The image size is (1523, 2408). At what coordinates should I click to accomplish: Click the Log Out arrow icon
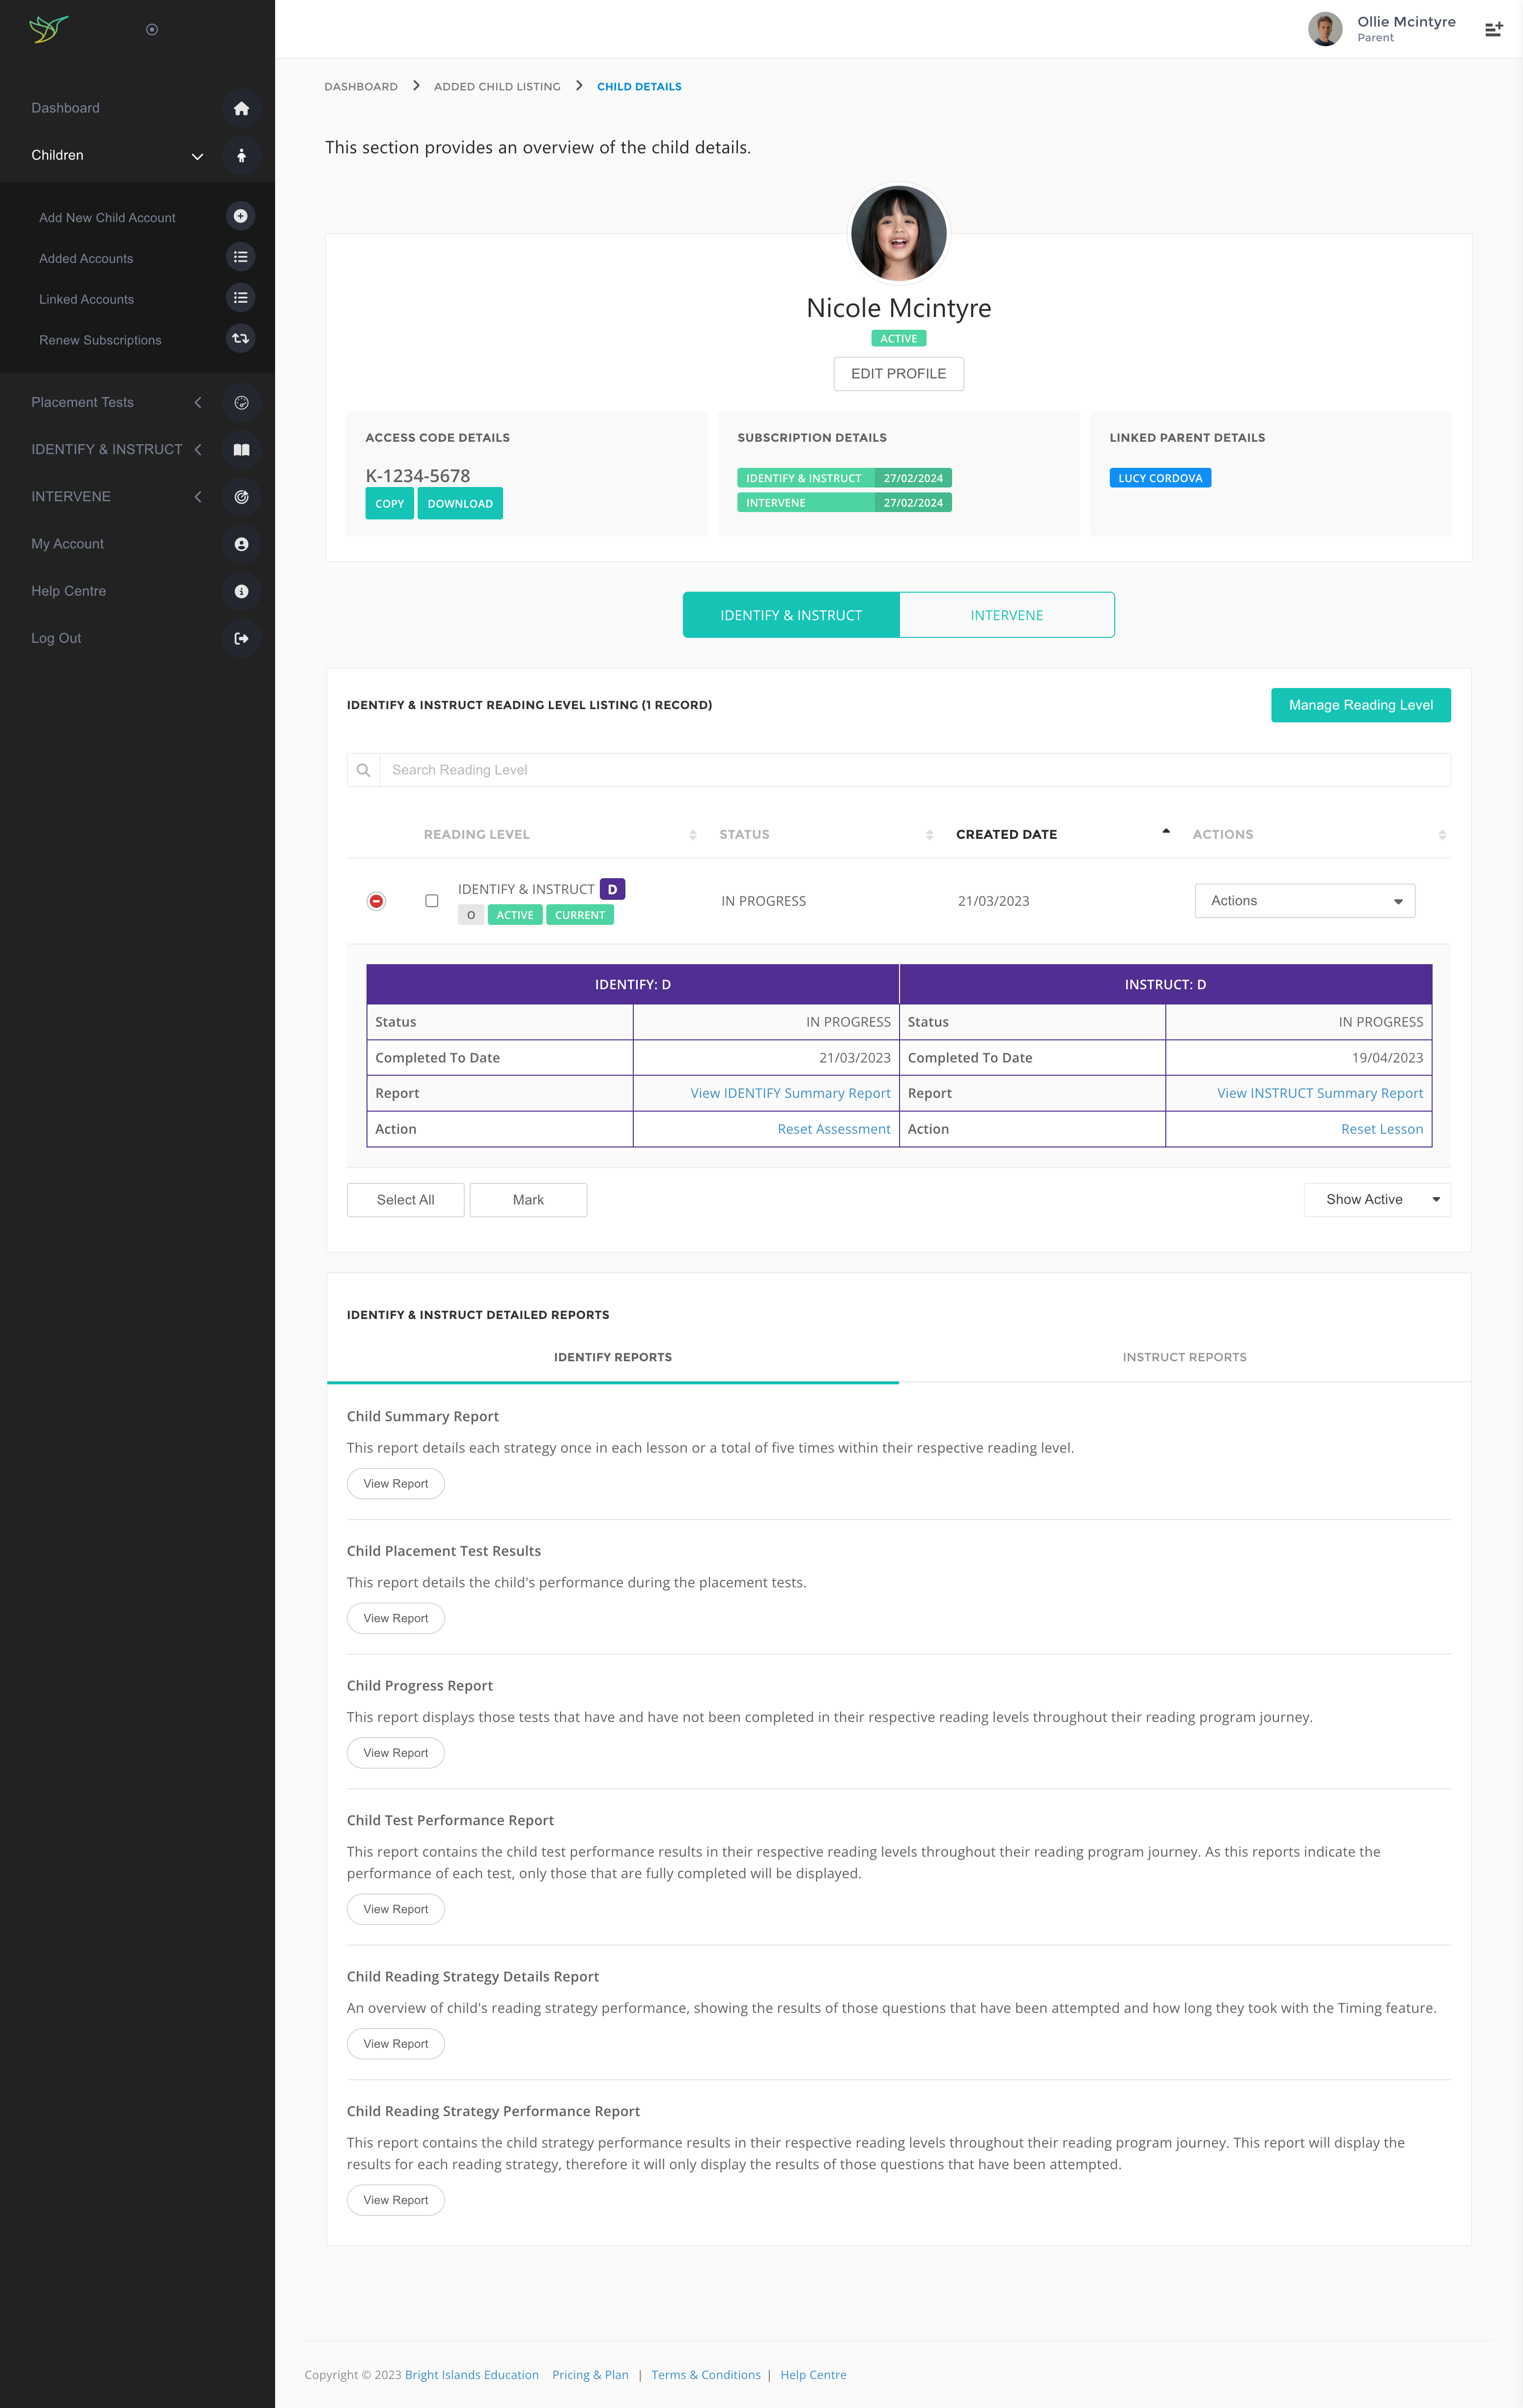point(241,638)
